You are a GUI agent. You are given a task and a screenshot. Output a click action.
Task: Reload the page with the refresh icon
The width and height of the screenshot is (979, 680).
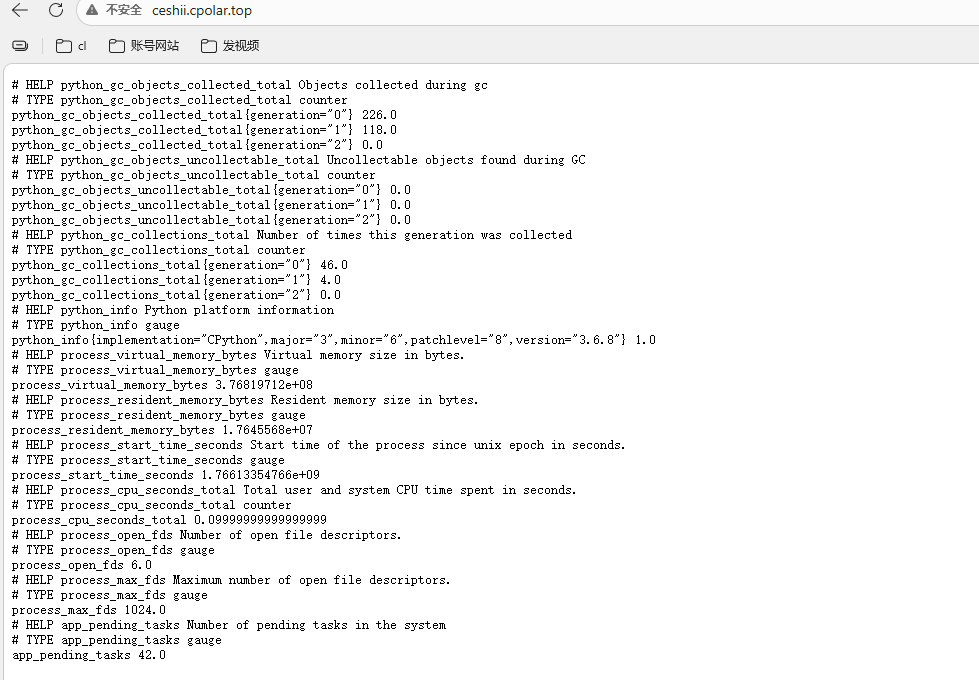click(x=56, y=11)
